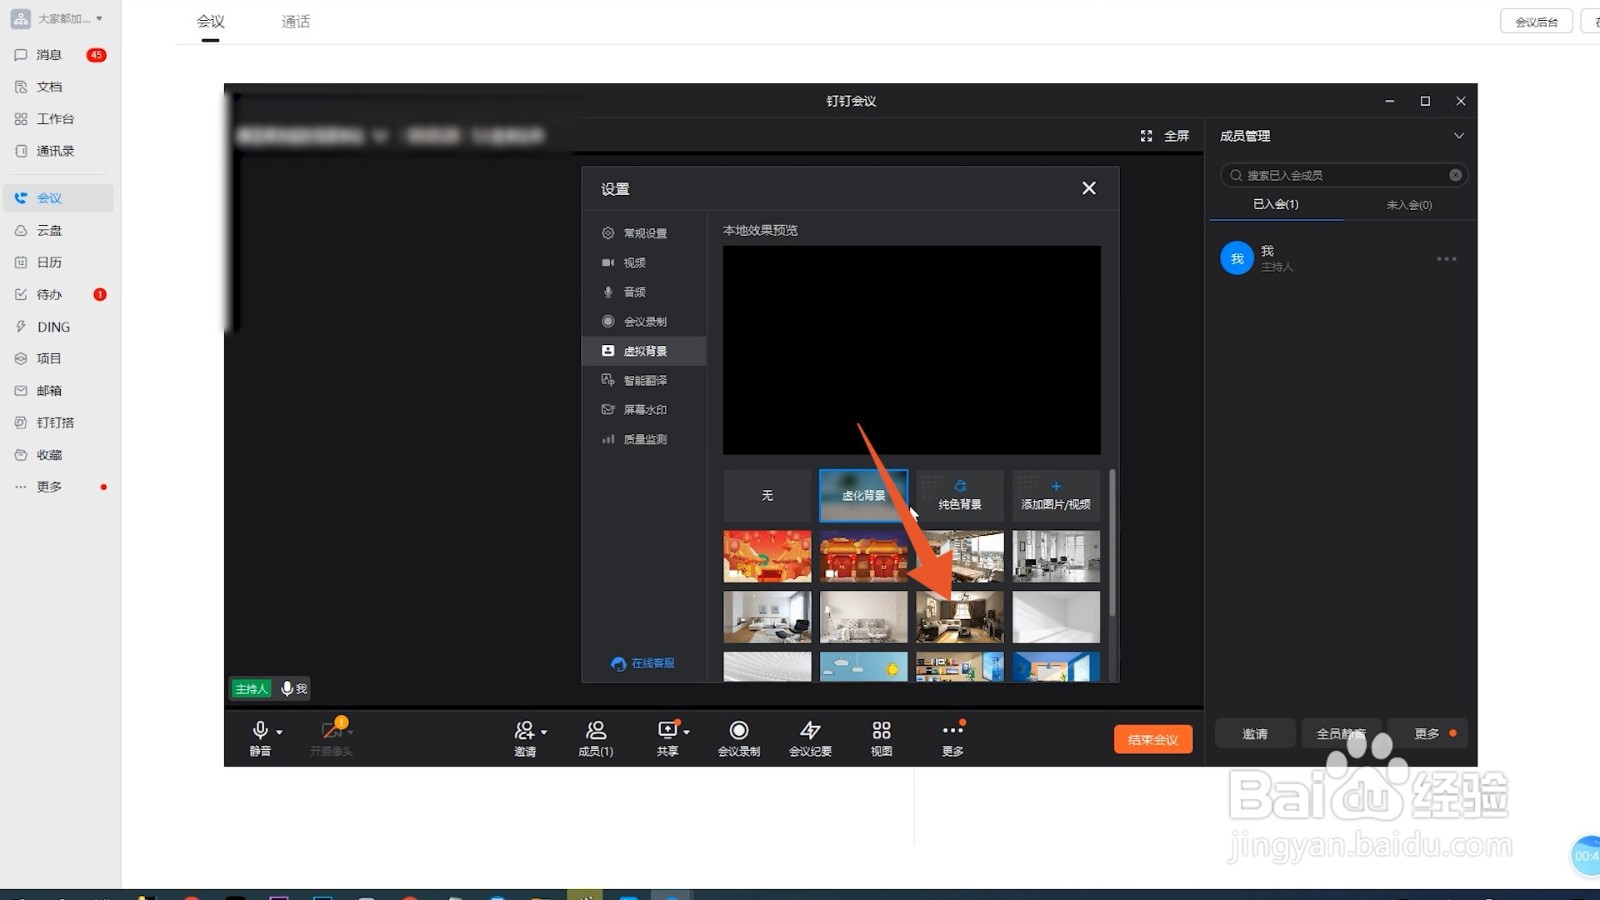Switch to the 通话 tab
Viewport: 1600px width, 900px height.
click(296, 21)
